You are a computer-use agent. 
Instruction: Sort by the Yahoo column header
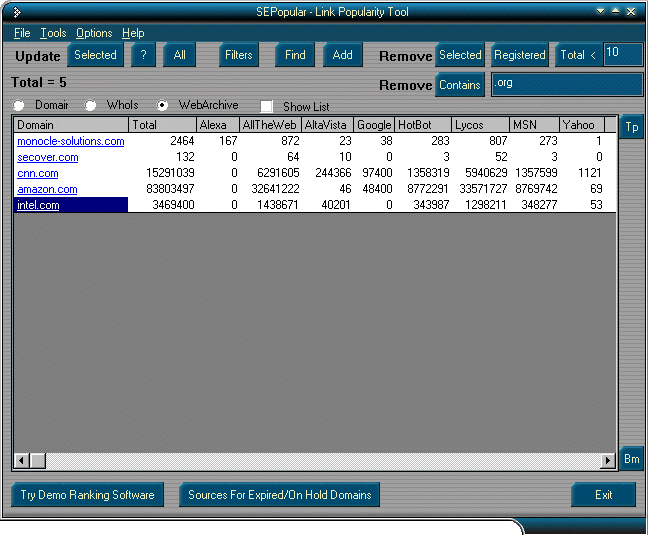click(582, 125)
